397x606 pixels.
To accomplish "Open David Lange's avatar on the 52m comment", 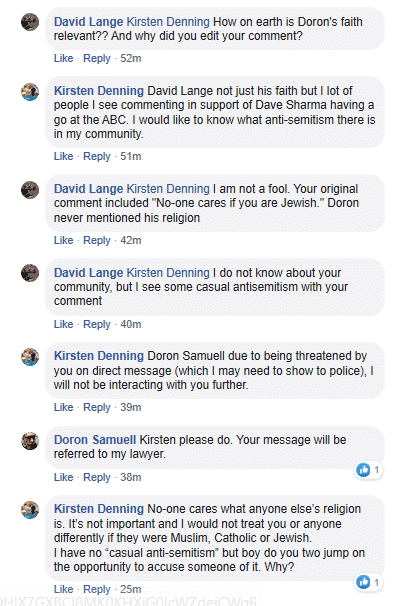I will click(x=30, y=22).
